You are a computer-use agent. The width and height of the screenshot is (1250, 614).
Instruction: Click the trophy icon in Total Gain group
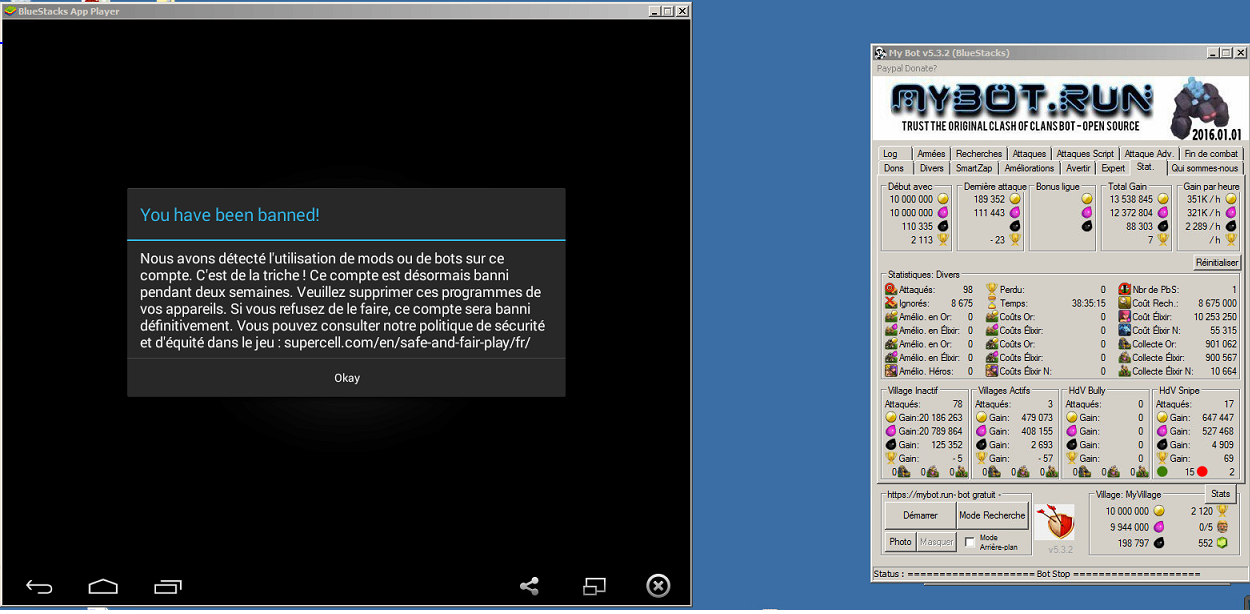tap(1161, 240)
